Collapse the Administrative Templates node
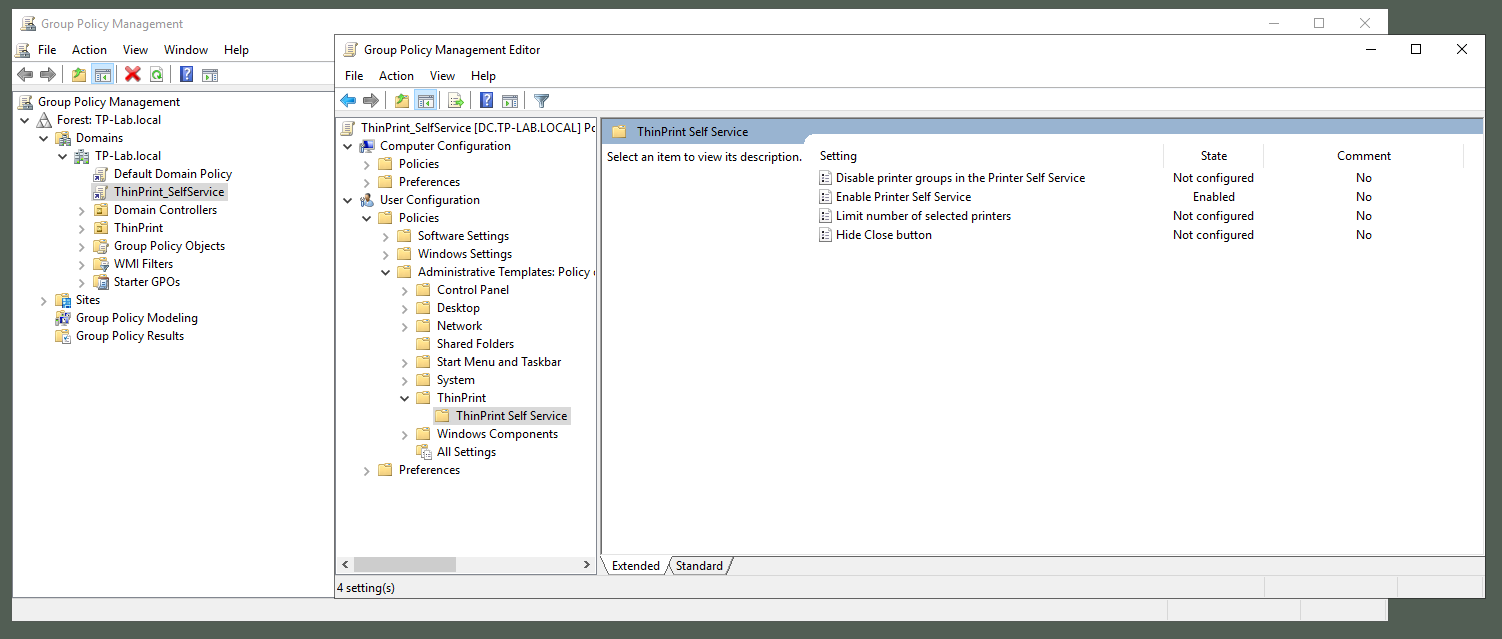Image resolution: width=1502 pixels, height=639 pixels. 386,272
